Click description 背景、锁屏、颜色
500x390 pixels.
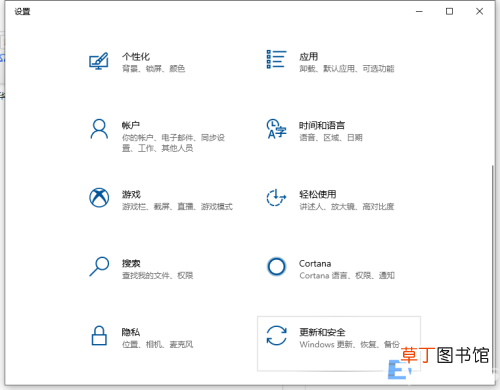click(153, 69)
